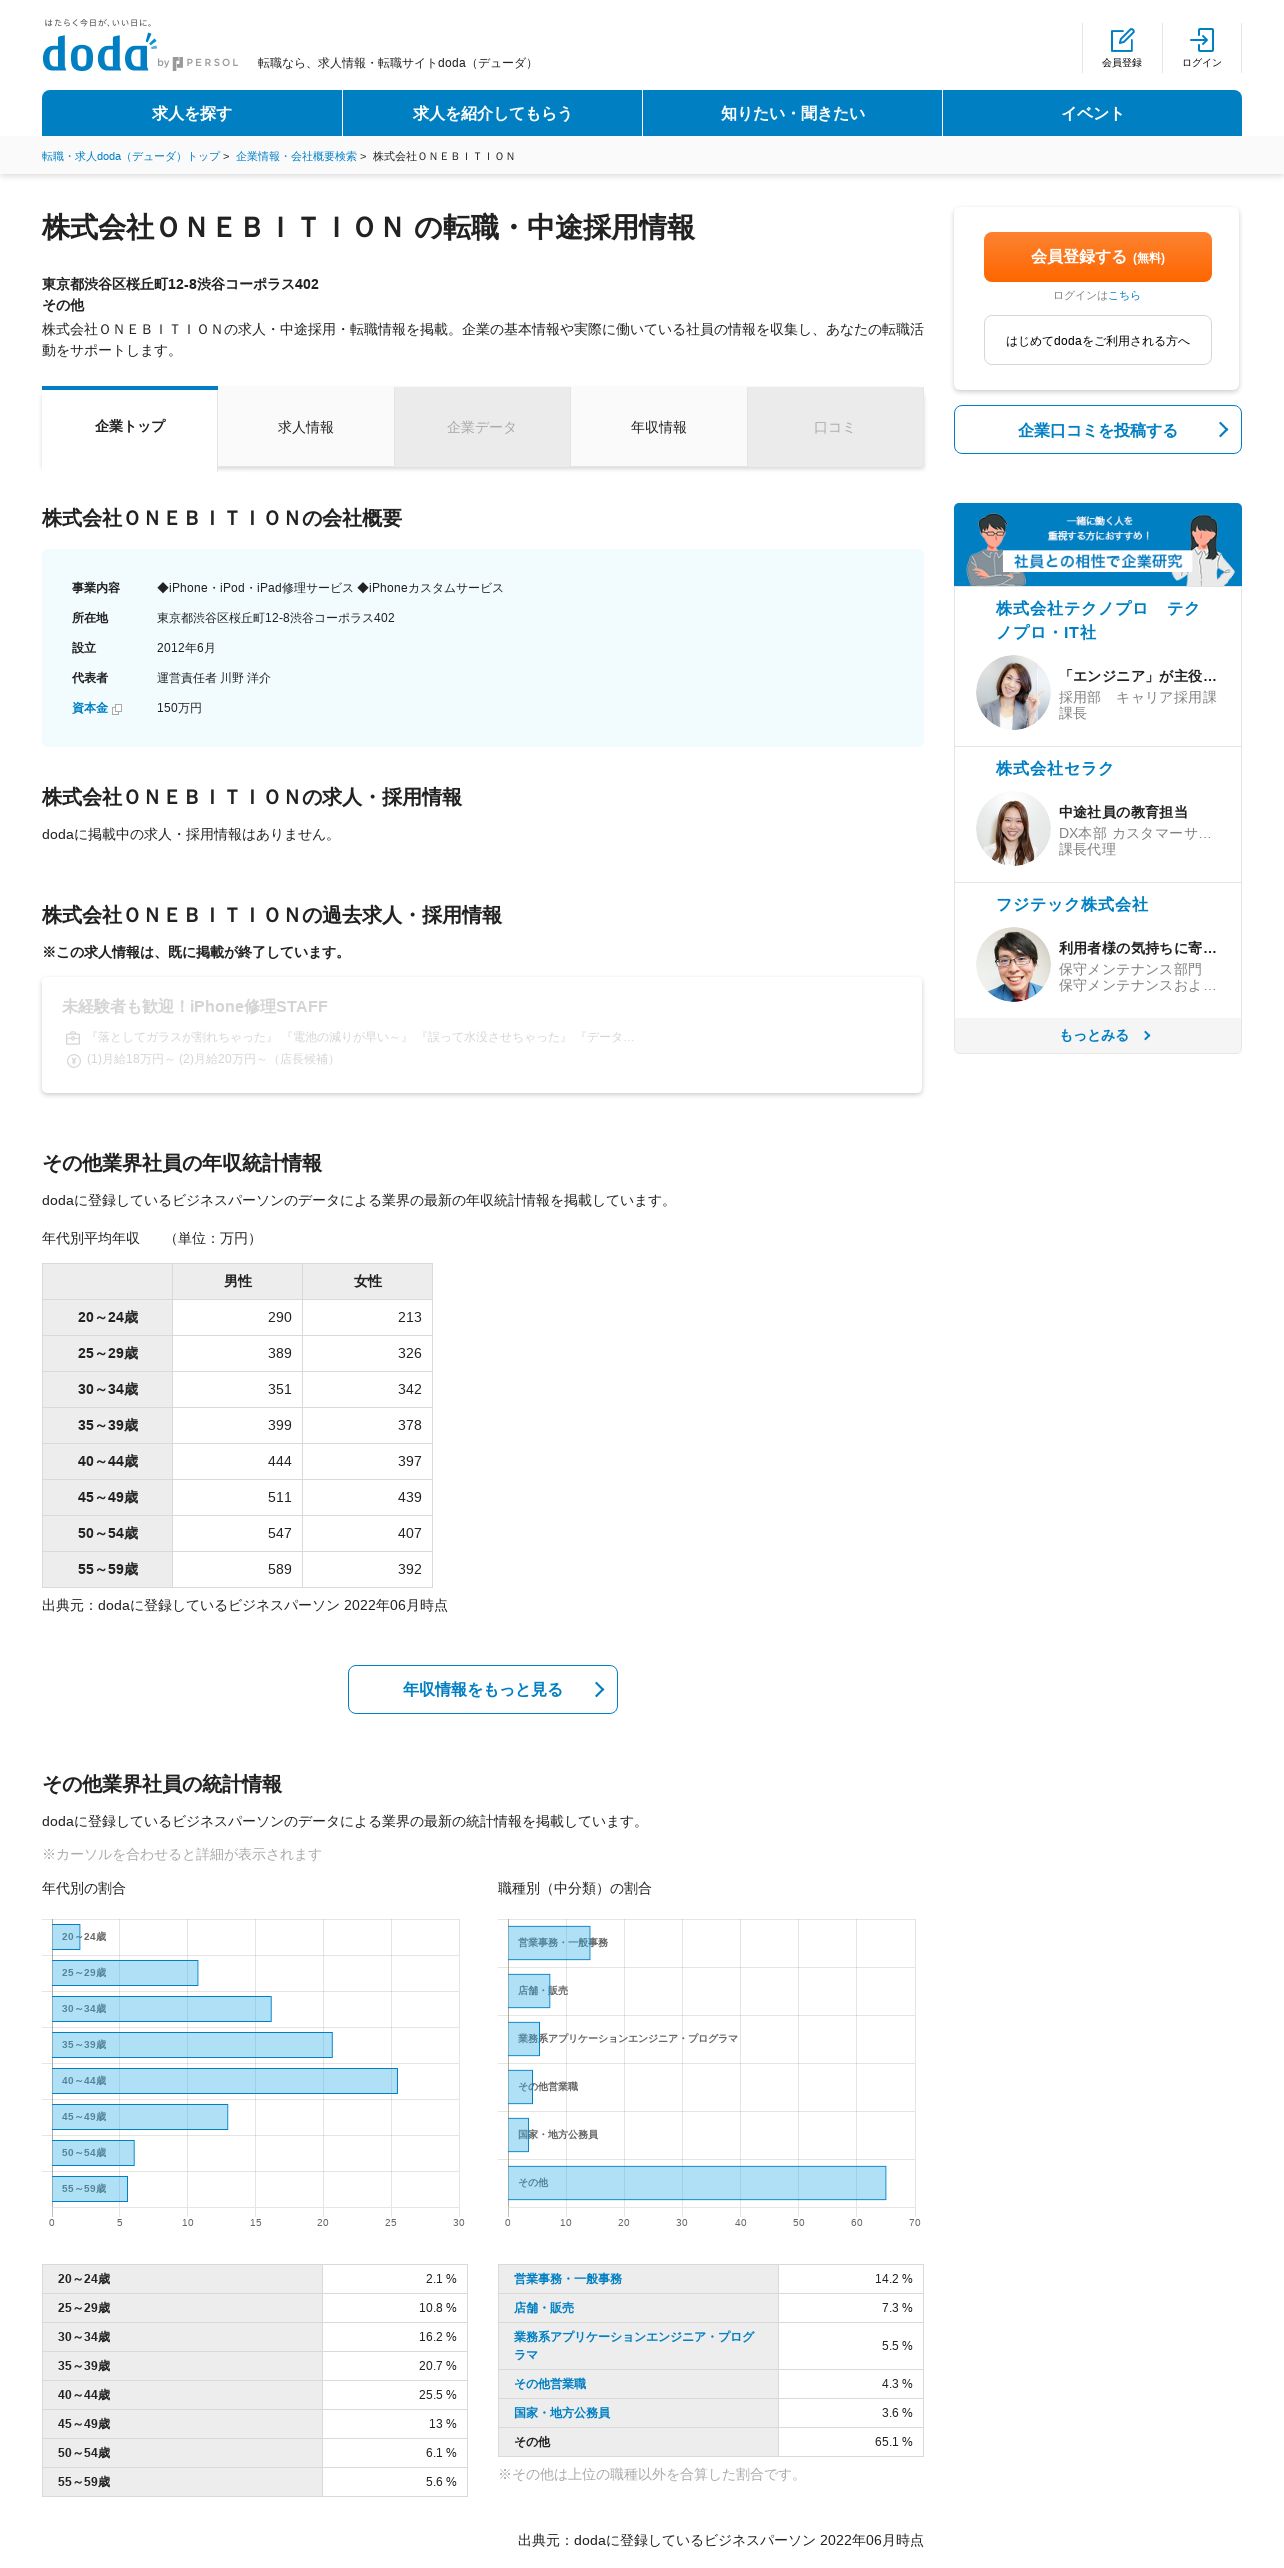The image size is (1284, 2568).
Task: Click the chevron next to もっとみる
Action: pyautogui.click(x=1147, y=1036)
